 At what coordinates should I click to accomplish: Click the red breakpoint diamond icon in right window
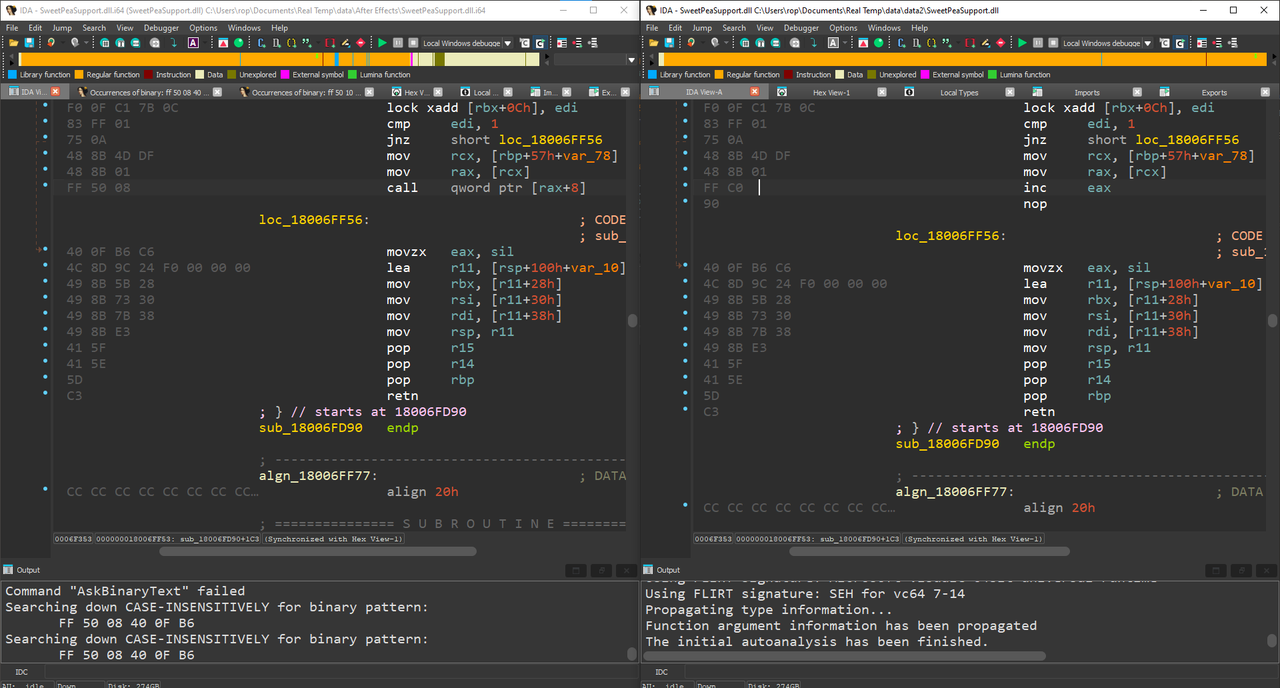1001,43
